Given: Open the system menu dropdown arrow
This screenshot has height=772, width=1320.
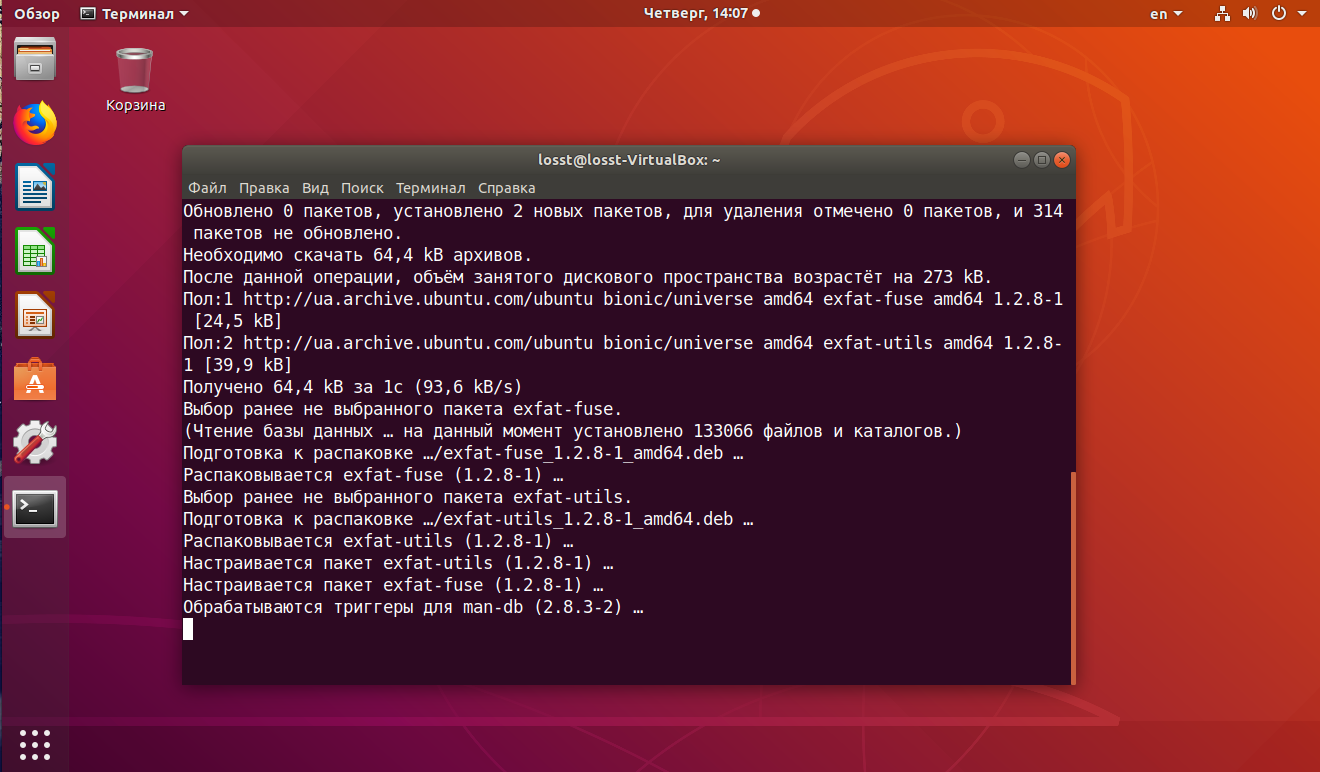Looking at the screenshot, I should tap(1301, 14).
